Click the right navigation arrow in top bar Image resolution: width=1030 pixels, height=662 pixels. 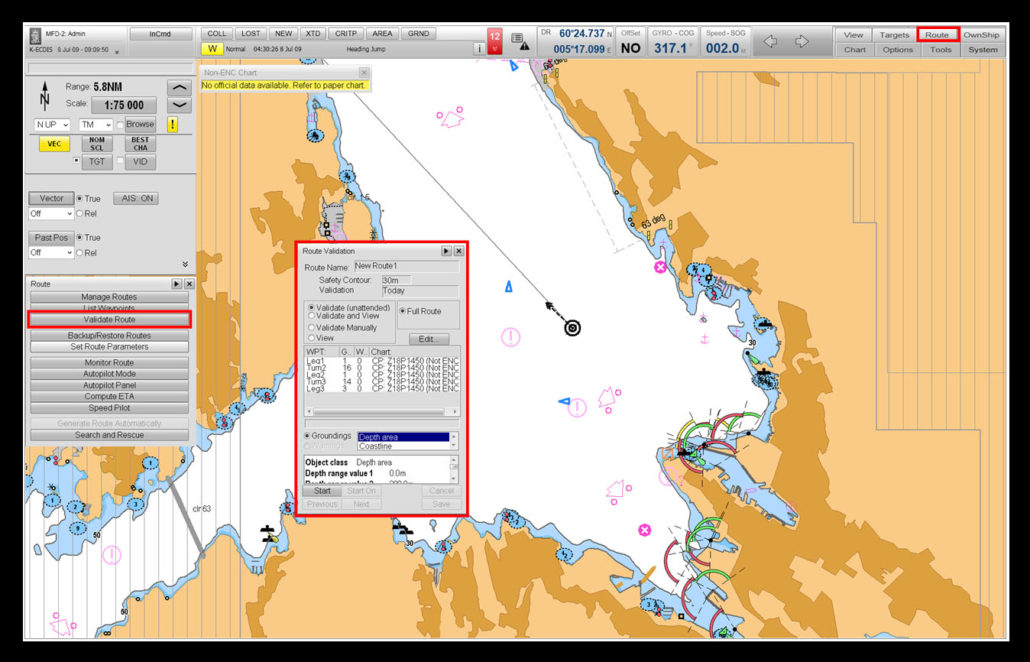[801, 41]
